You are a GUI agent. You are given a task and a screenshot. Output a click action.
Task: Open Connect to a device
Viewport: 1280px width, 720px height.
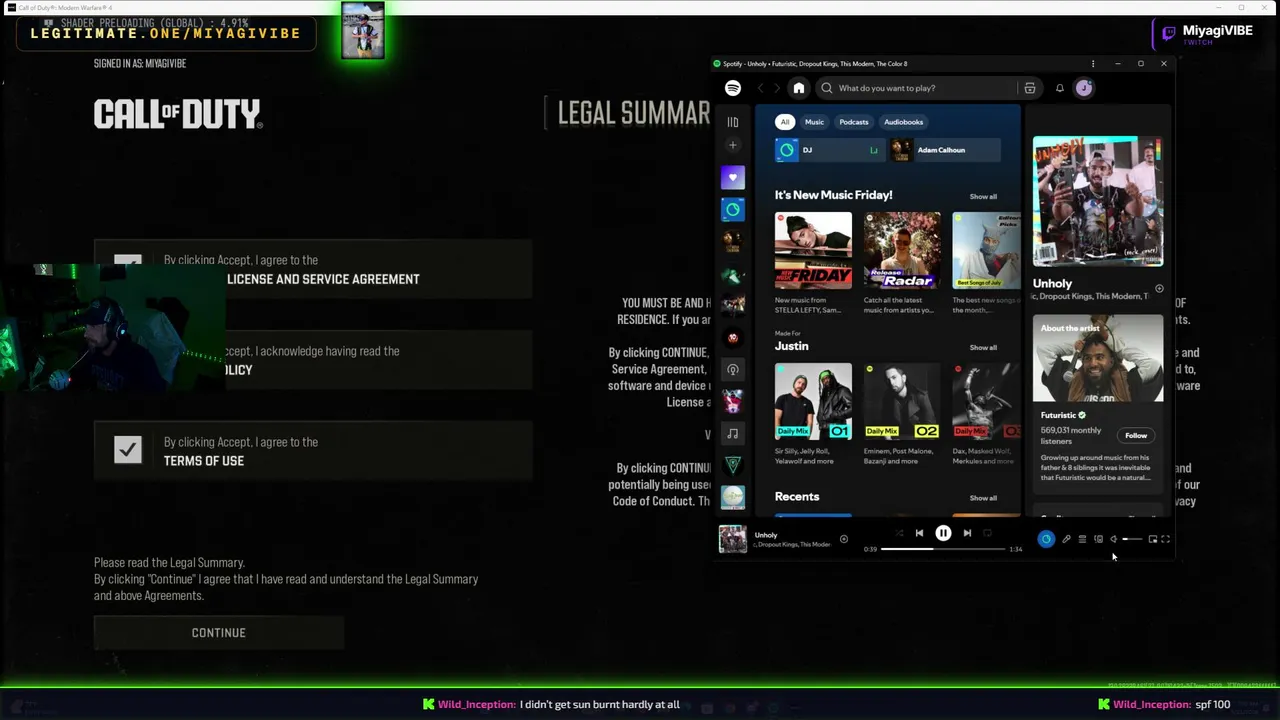(1098, 539)
